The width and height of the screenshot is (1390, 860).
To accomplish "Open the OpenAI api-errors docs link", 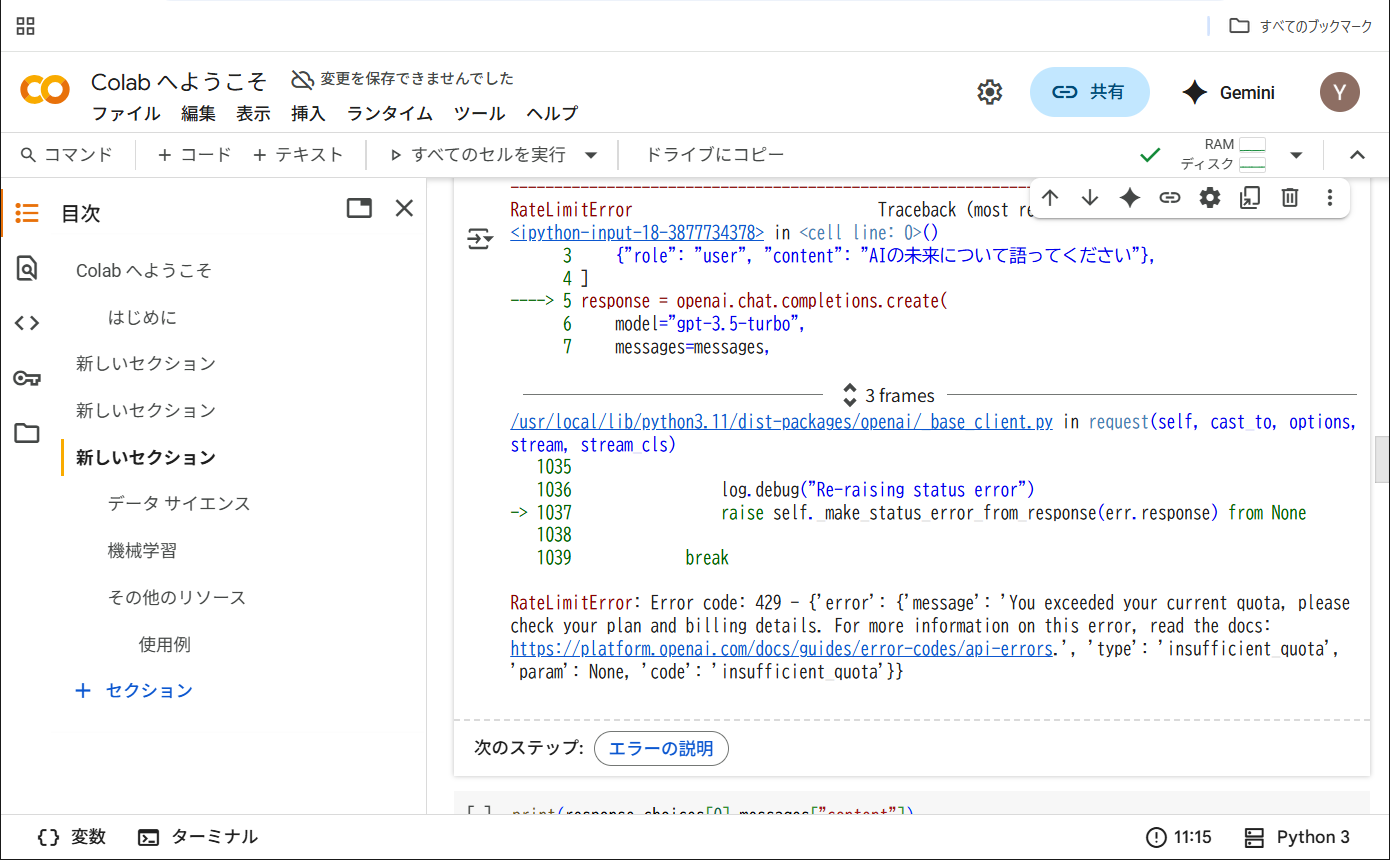I will click(x=781, y=649).
